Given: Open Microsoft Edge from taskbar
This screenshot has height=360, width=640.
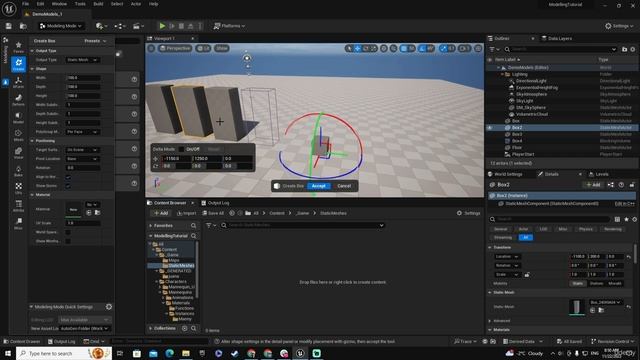Looking at the screenshot, I should pos(169,353).
